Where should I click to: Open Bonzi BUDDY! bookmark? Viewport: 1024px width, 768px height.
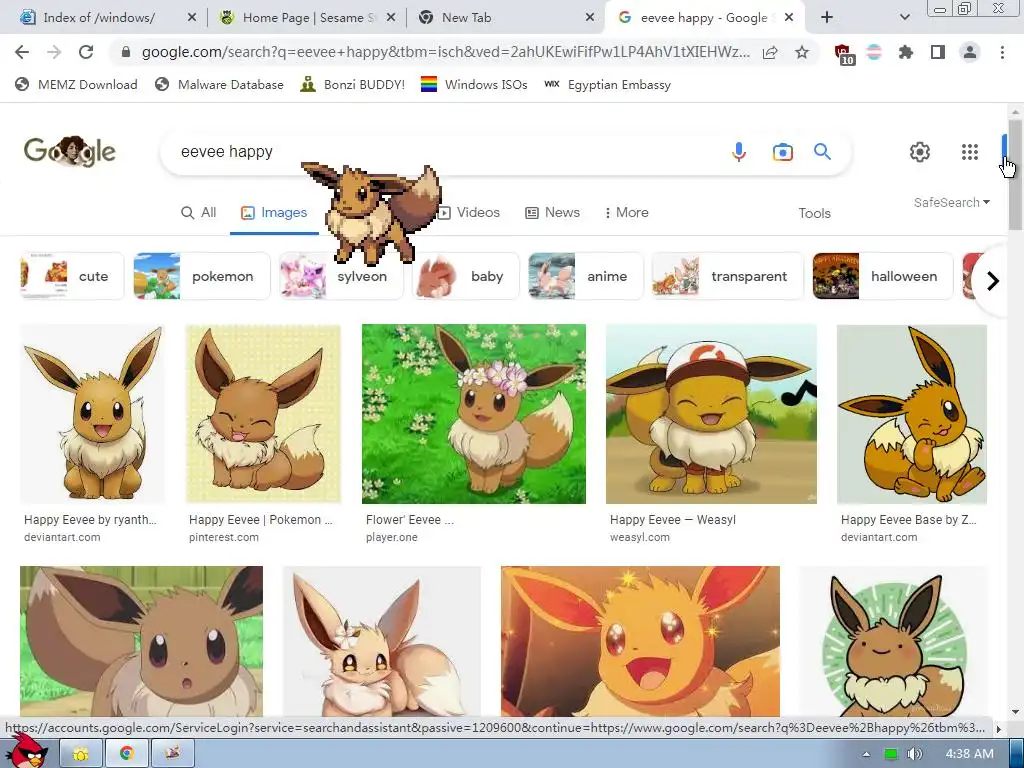353,85
